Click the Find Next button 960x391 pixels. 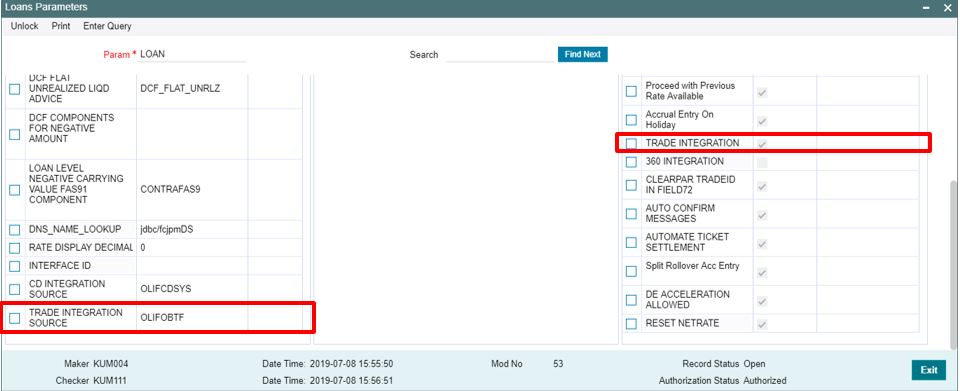pos(582,54)
